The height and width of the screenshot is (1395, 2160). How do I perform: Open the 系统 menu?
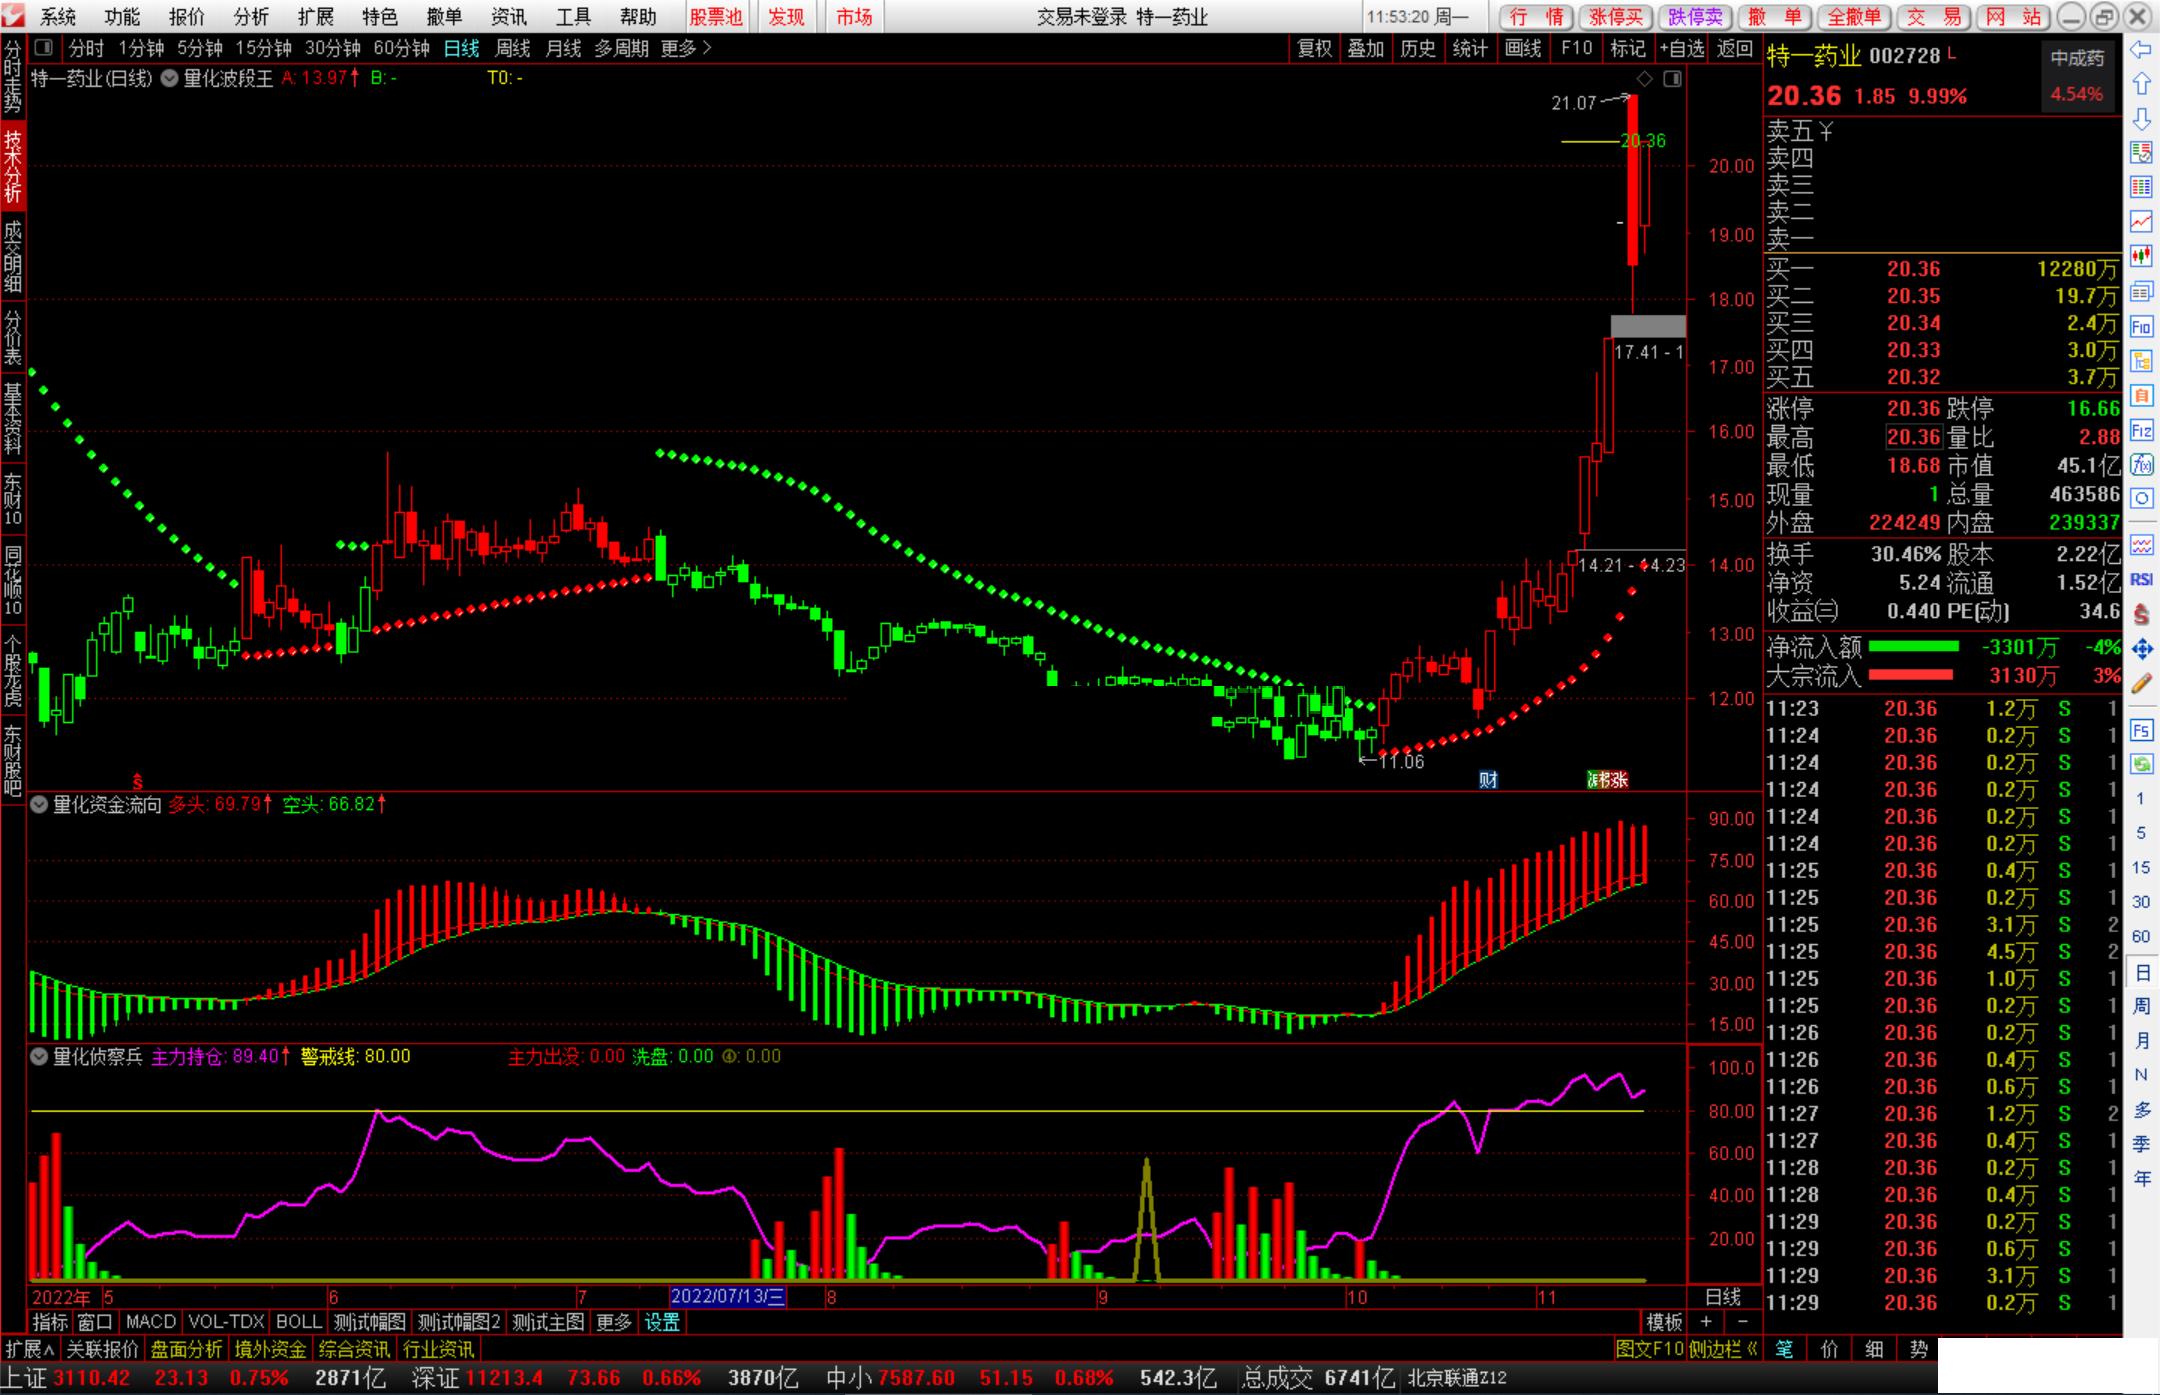58,17
